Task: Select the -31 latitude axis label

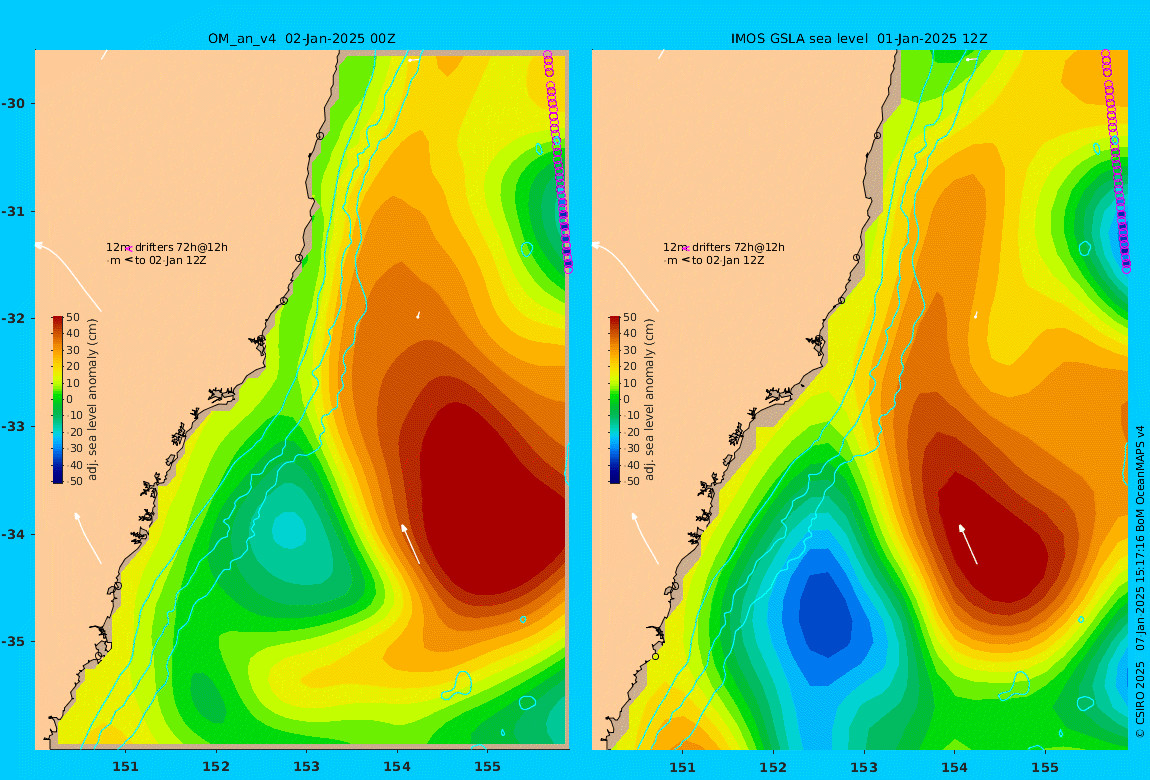Action: pyautogui.click(x=13, y=211)
